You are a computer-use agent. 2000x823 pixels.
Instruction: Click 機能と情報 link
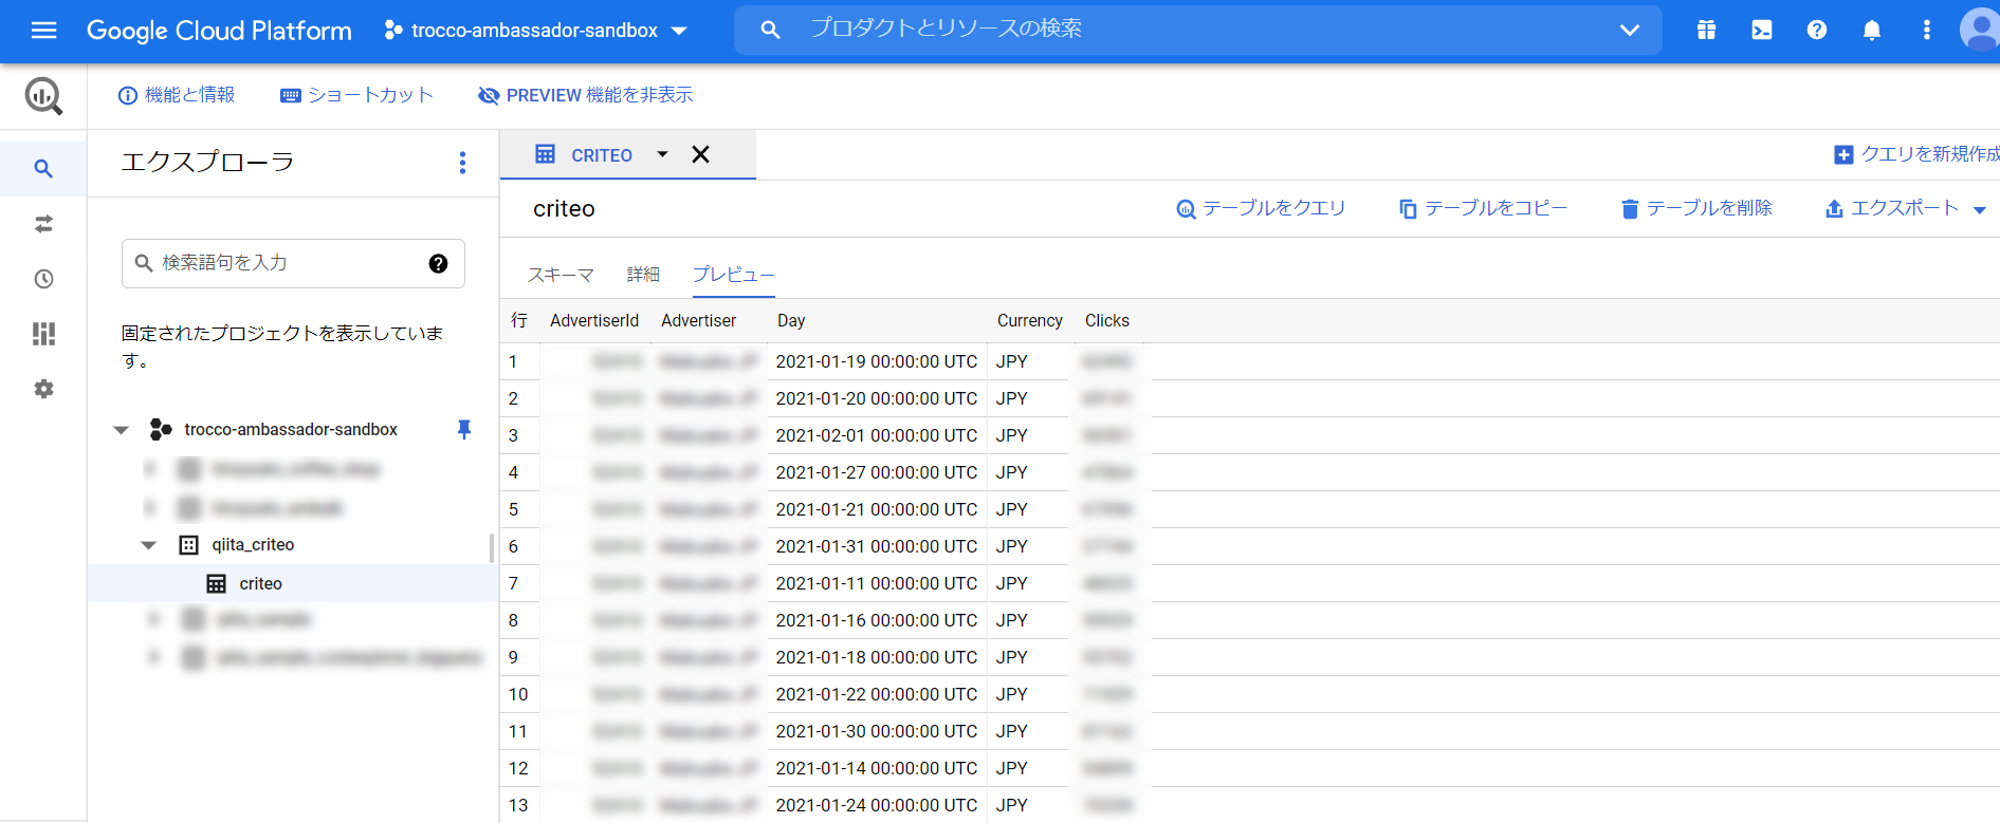point(177,95)
